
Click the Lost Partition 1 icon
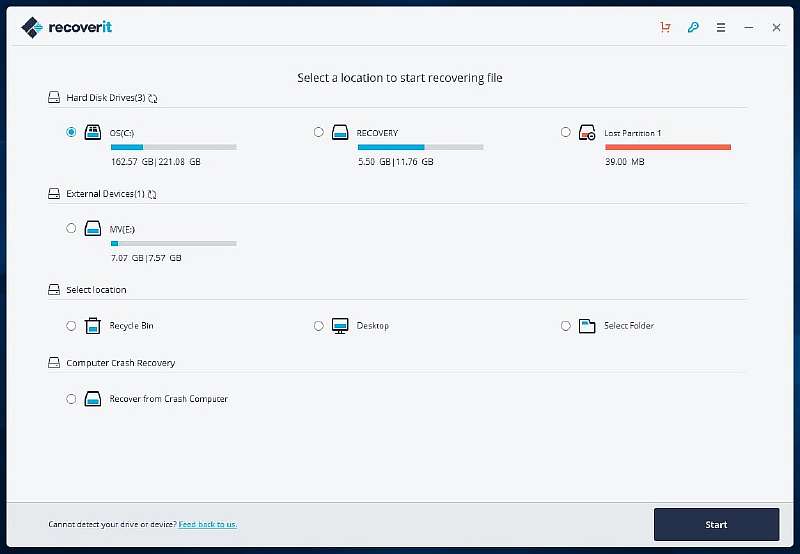point(587,133)
